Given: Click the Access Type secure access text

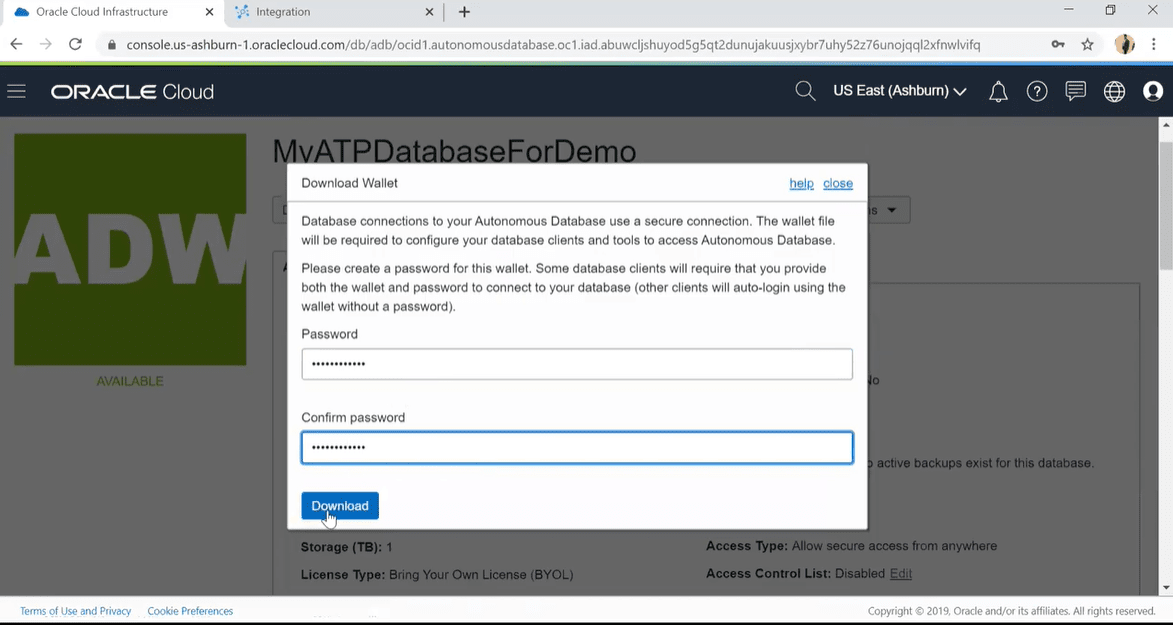Looking at the screenshot, I should tap(851, 546).
